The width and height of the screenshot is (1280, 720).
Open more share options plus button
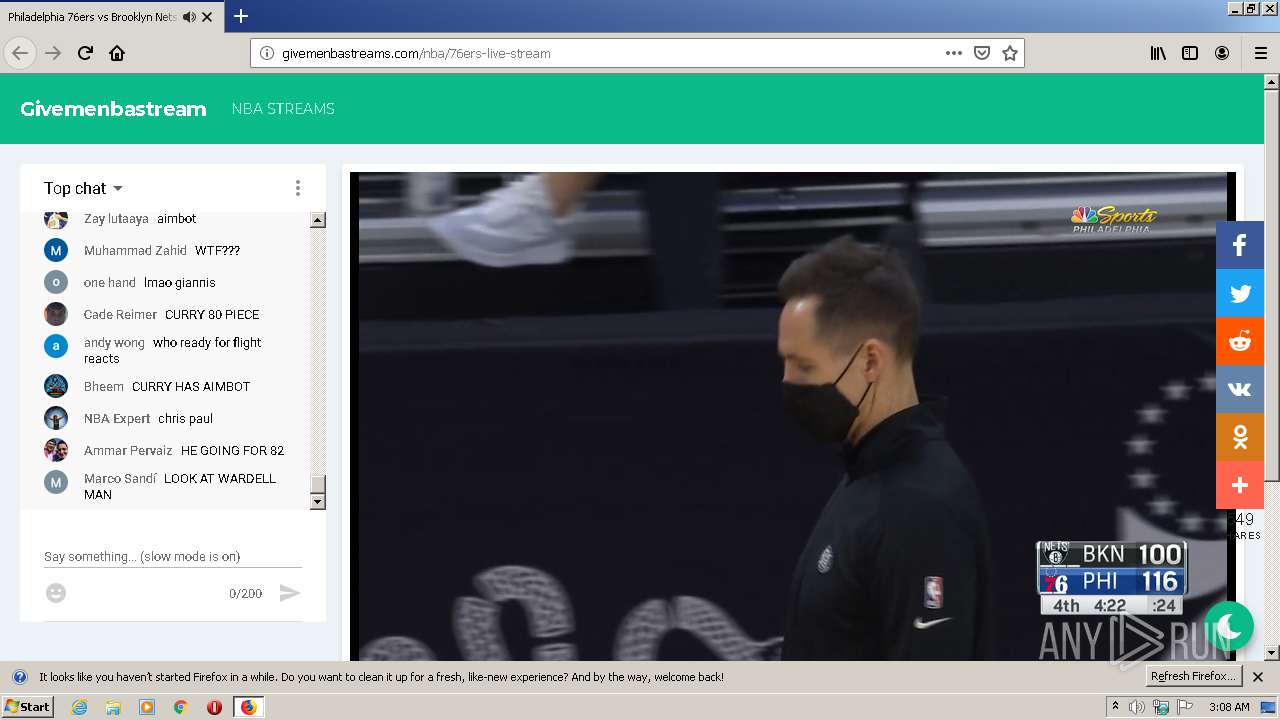1240,485
